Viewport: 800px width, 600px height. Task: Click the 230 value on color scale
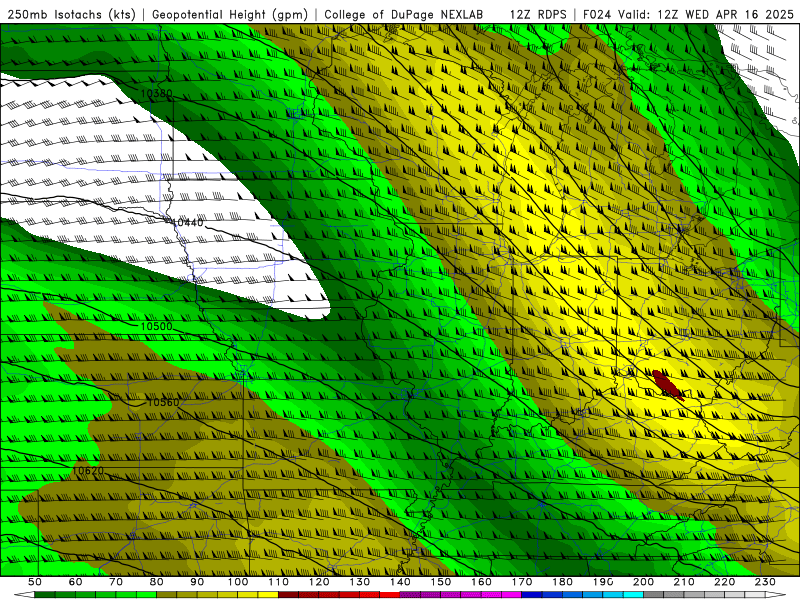click(765, 582)
